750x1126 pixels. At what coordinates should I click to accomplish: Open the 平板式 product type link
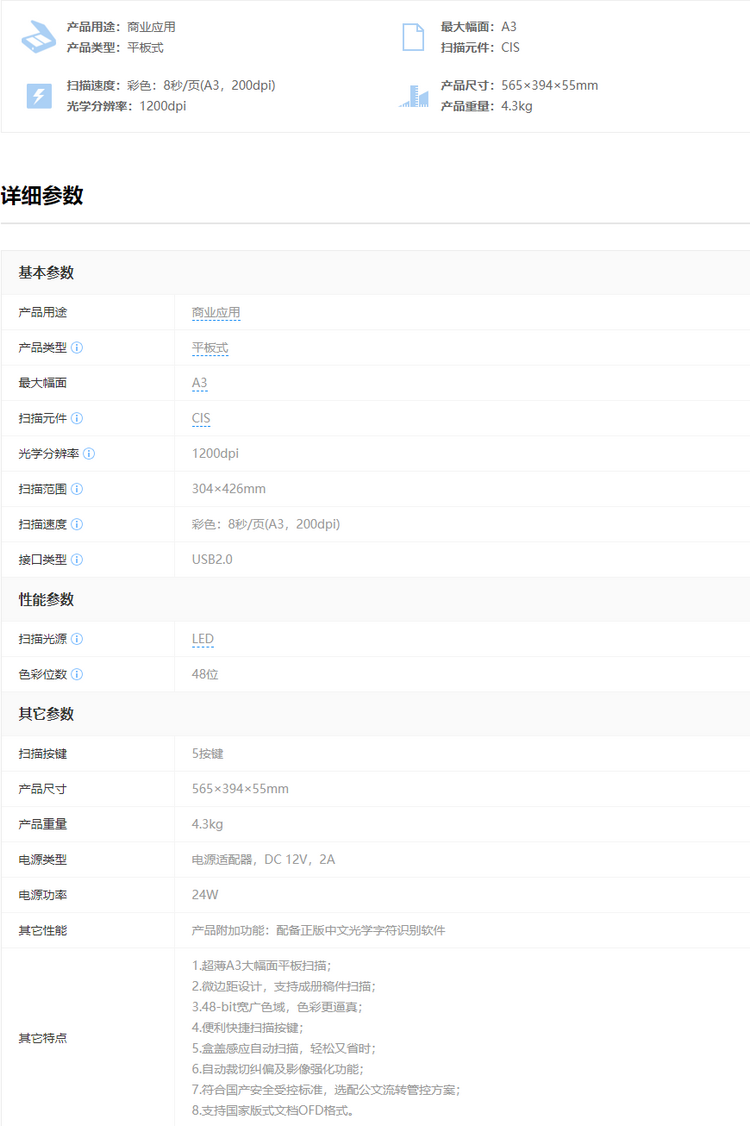(x=210, y=348)
